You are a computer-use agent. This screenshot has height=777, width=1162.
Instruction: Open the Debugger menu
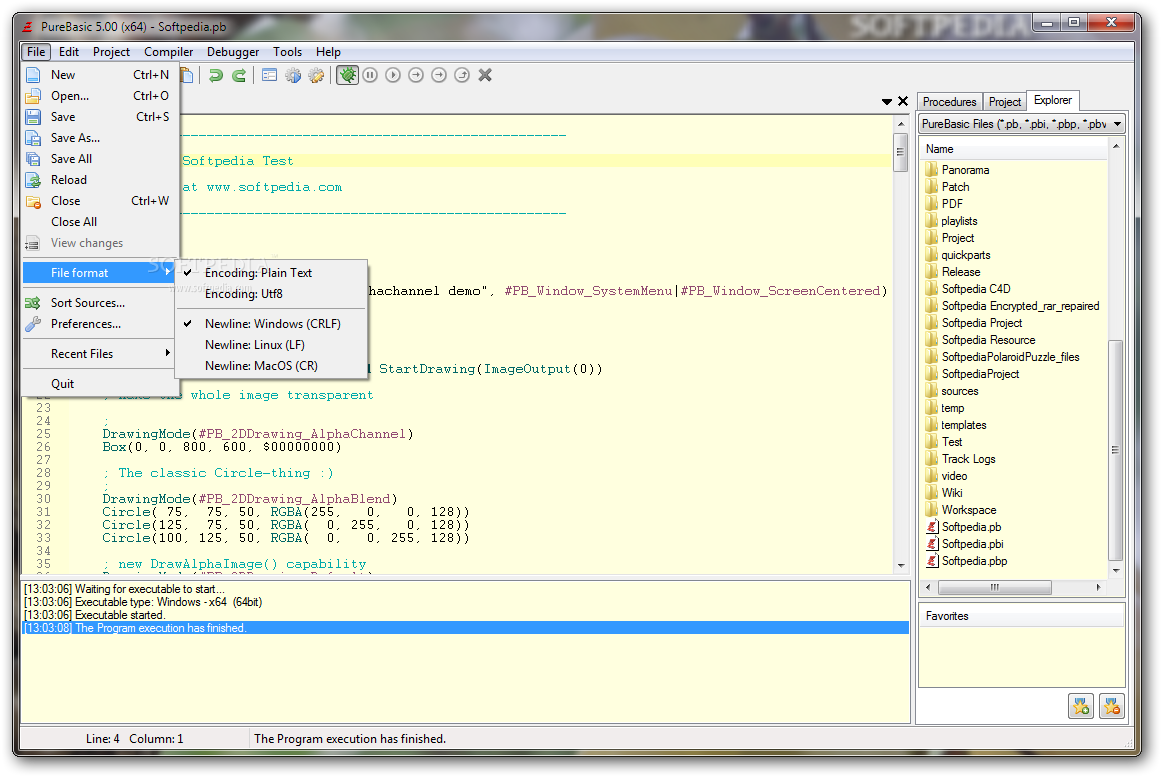point(233,52)
